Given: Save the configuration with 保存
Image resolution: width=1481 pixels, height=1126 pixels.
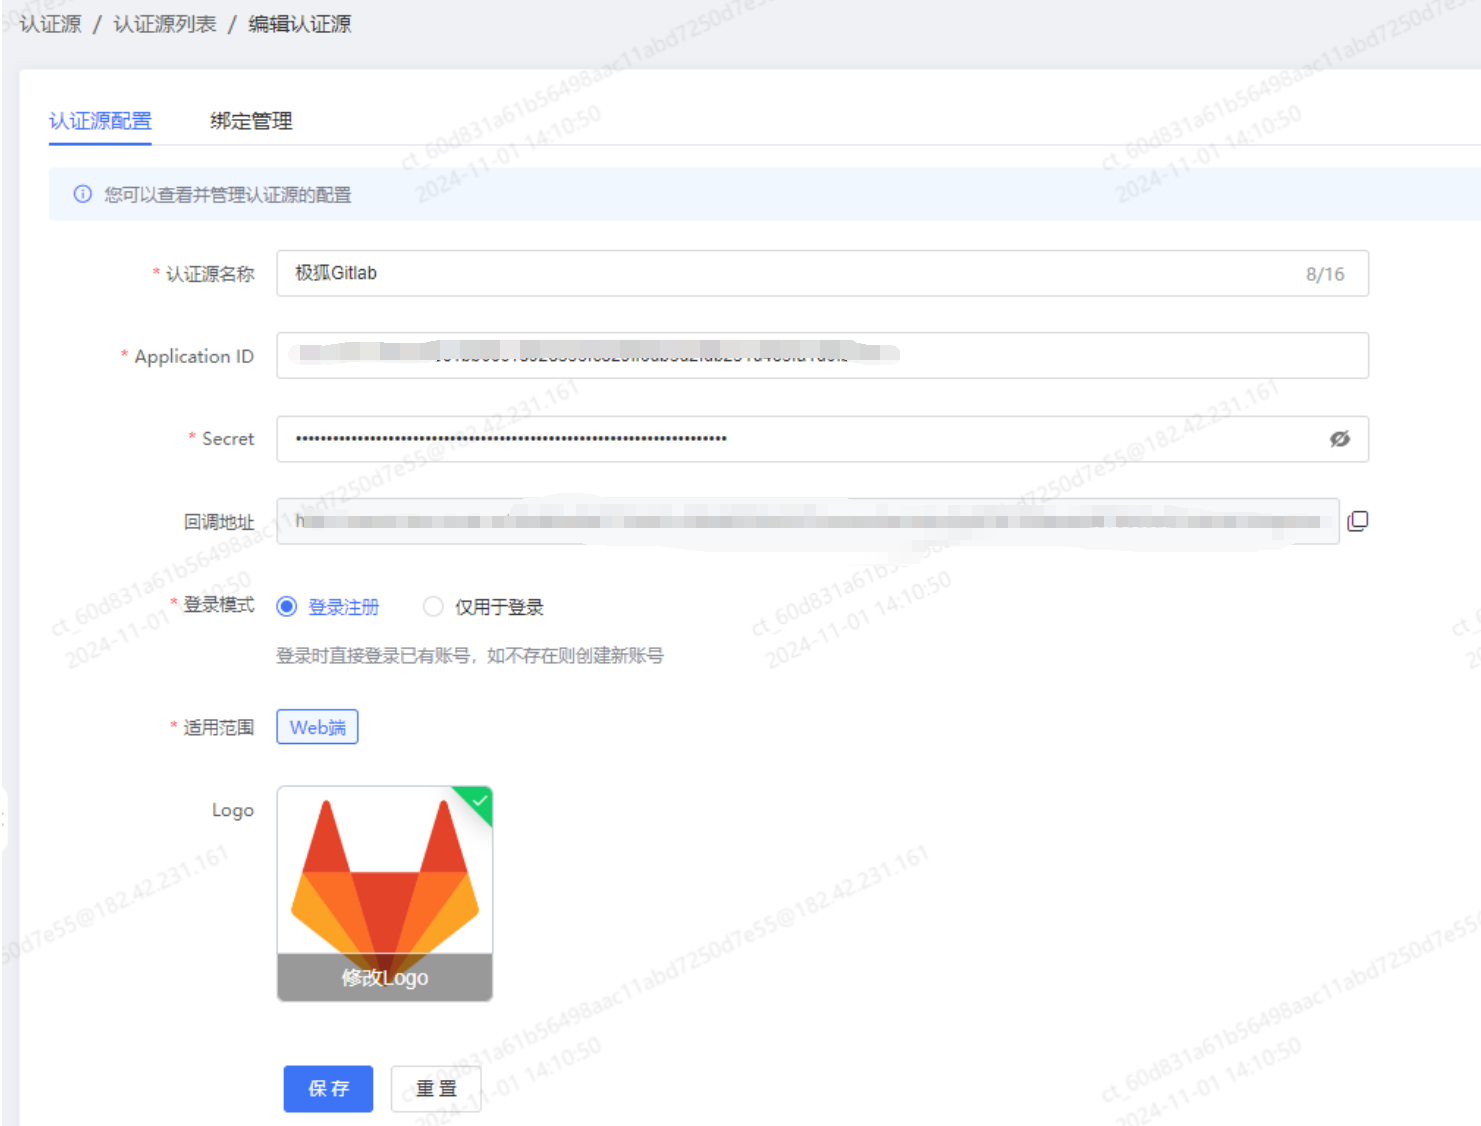Looking at the screenshot, I should click(328, 1088).
